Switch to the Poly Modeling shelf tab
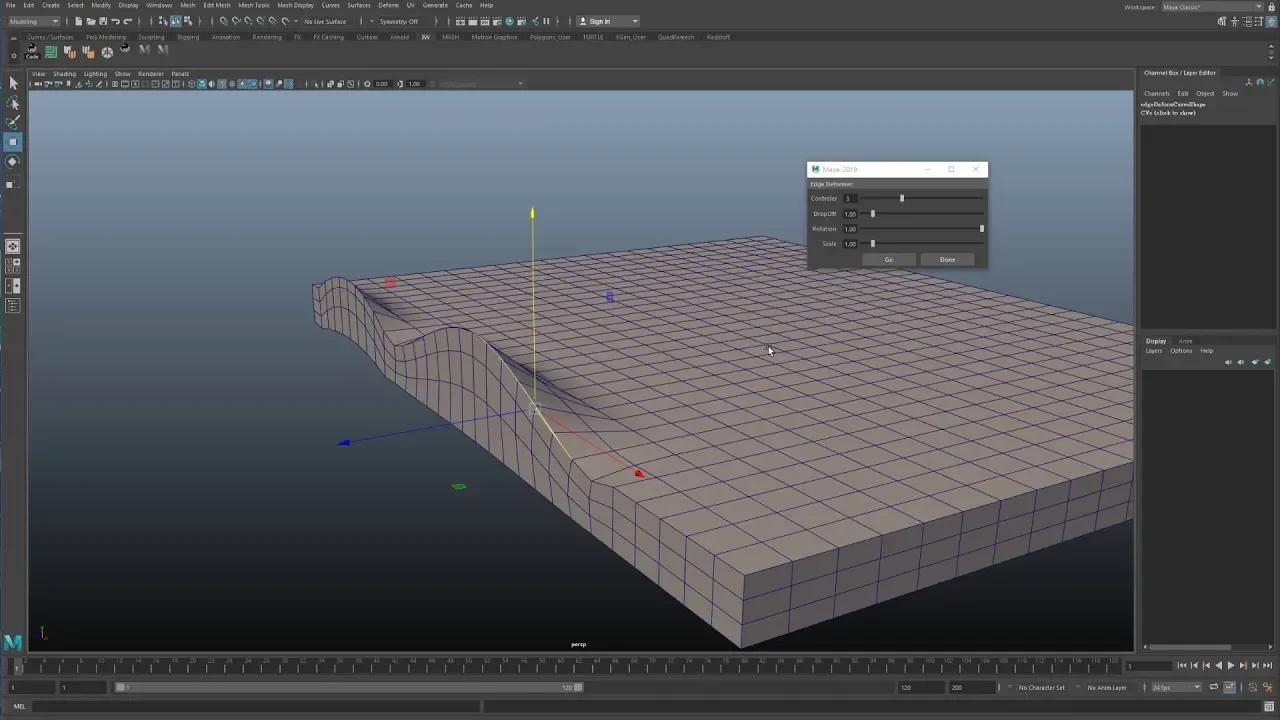The height and width of the screenshot is (720, 1280). tap(106, 37)
